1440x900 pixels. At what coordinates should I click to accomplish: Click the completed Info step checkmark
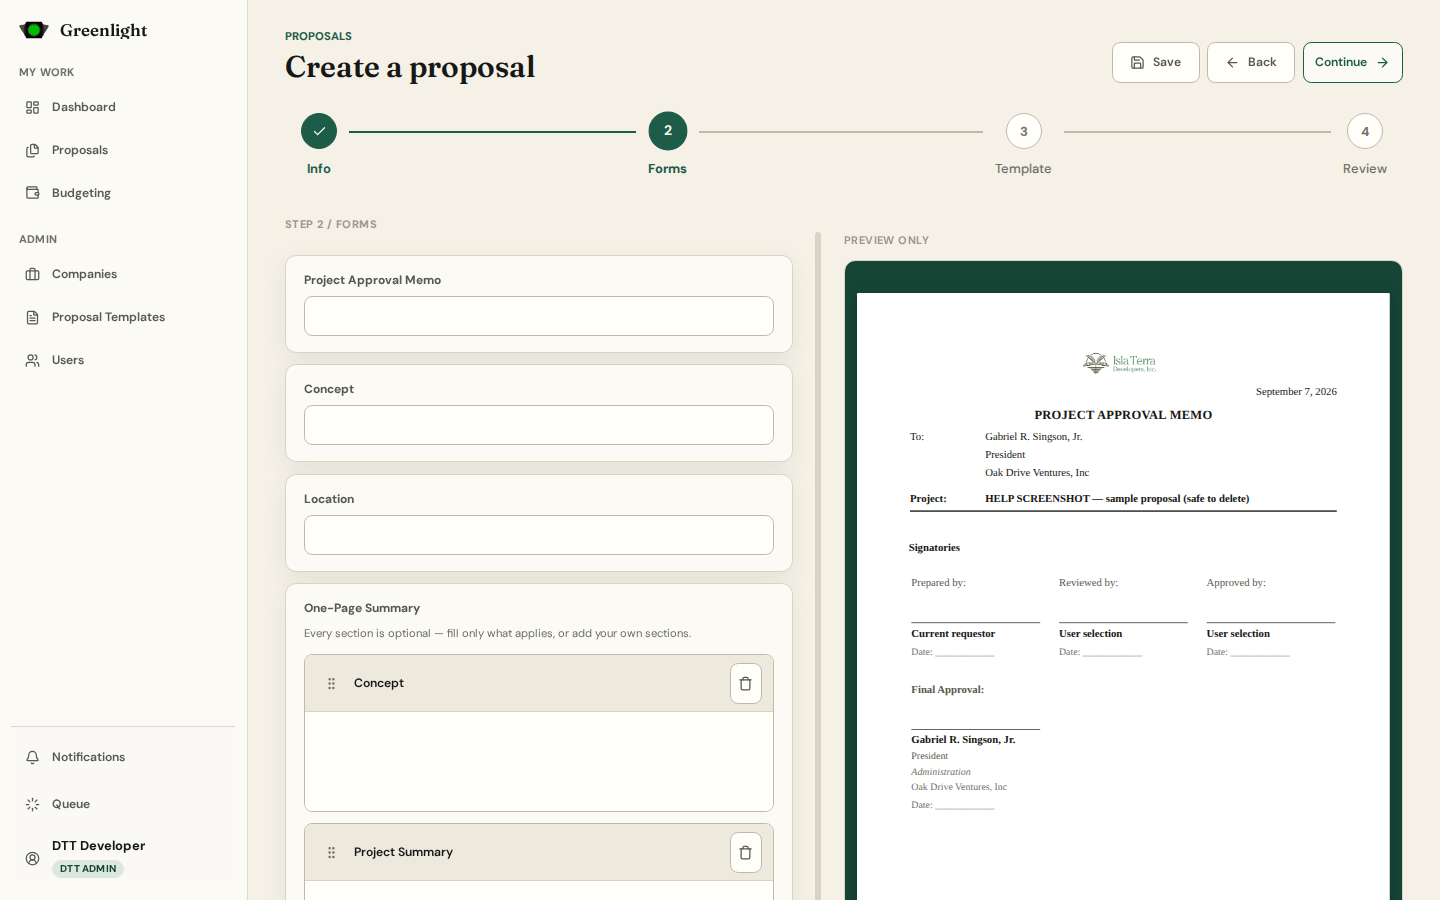(x=319, y=131)
